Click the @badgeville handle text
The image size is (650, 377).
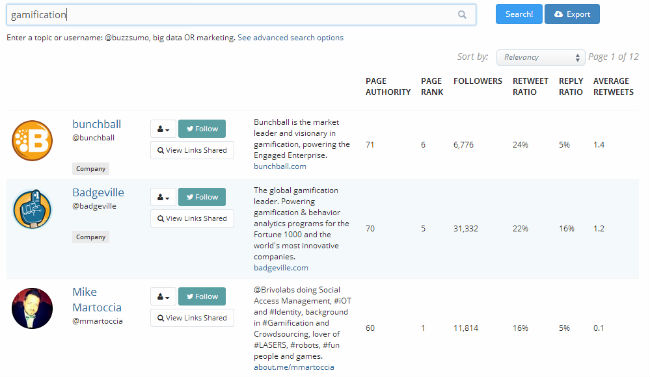point(94,206)
